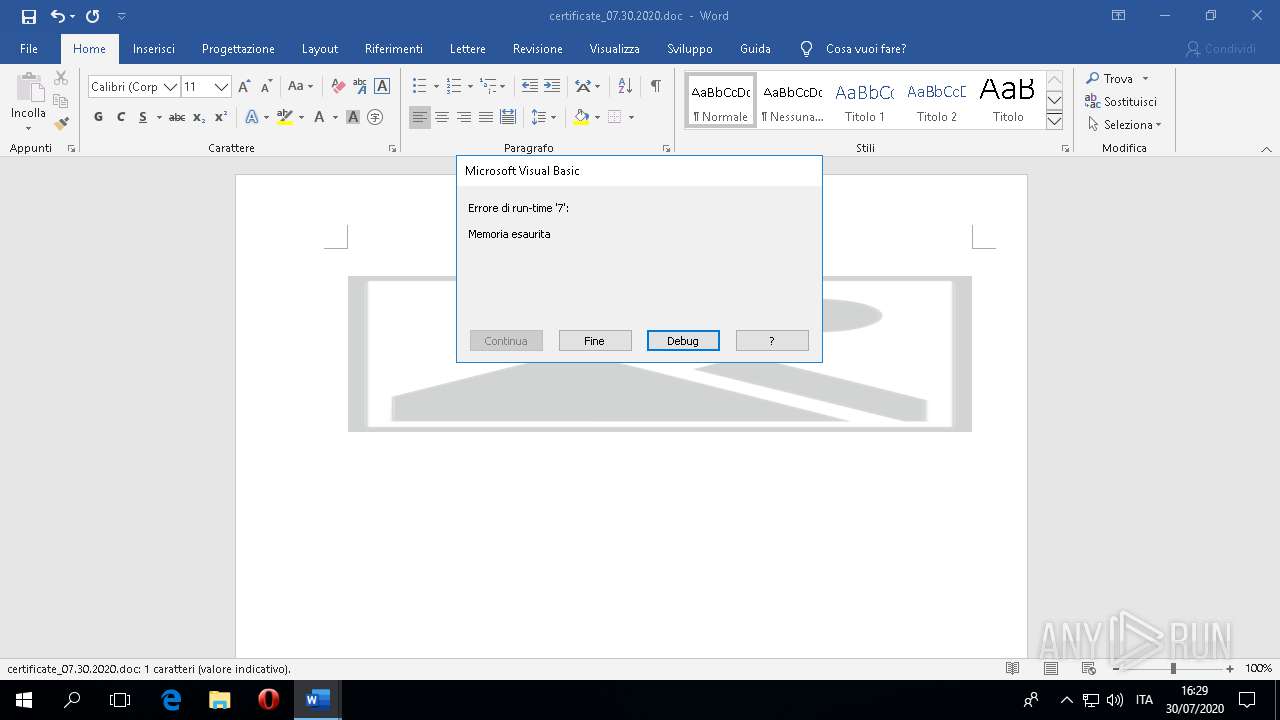Open Read Mode view in the status bar
This screenshot has width=1280, height=720.
coord(1012,668)
